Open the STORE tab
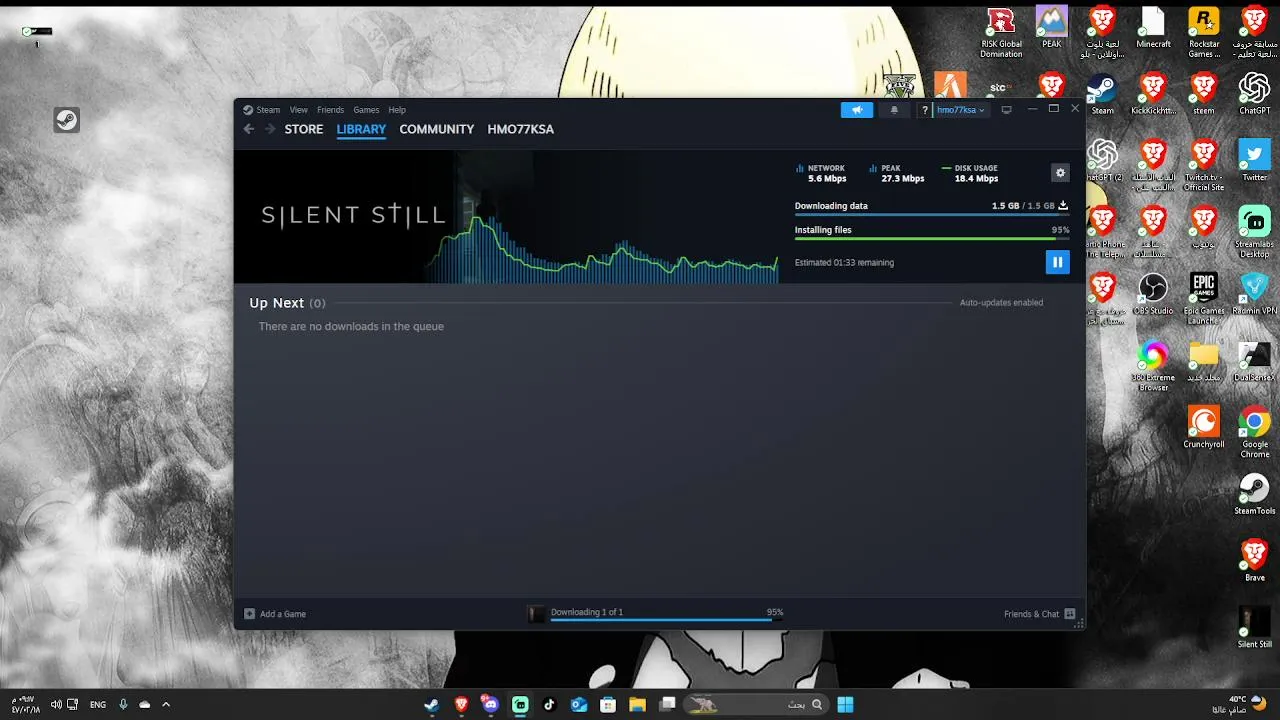 click(304, 129)
